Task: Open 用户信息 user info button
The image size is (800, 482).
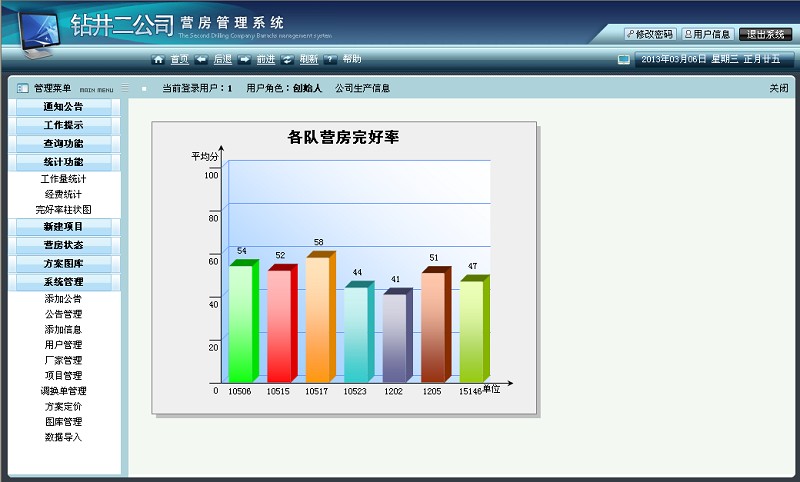Action: point(707,34)
